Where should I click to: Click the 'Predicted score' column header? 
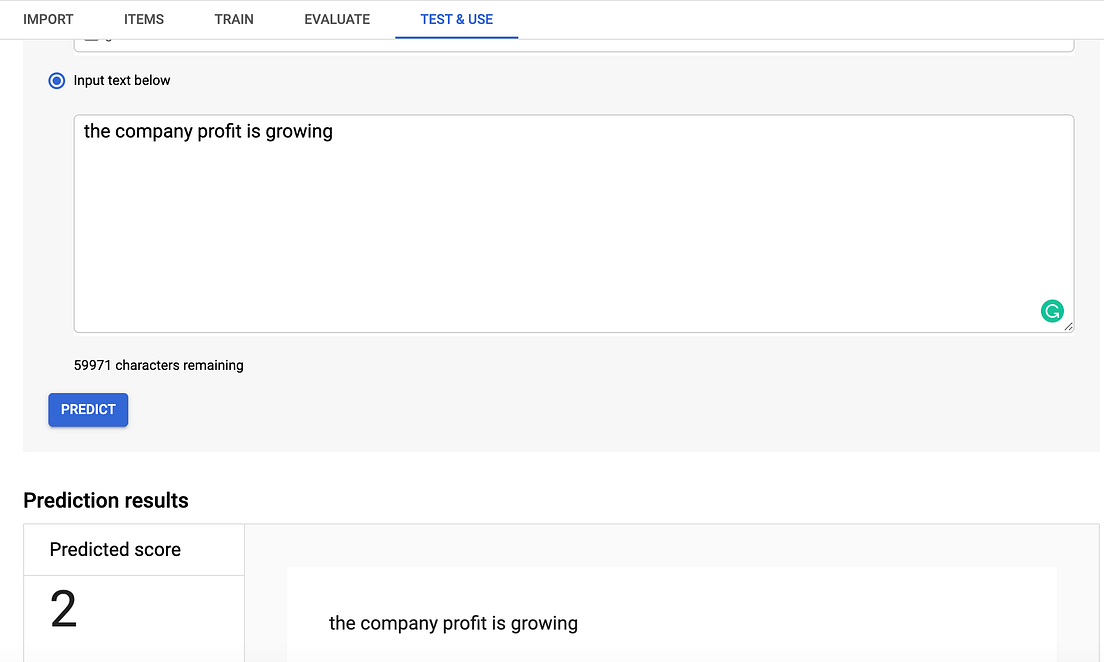pos(114,549)
